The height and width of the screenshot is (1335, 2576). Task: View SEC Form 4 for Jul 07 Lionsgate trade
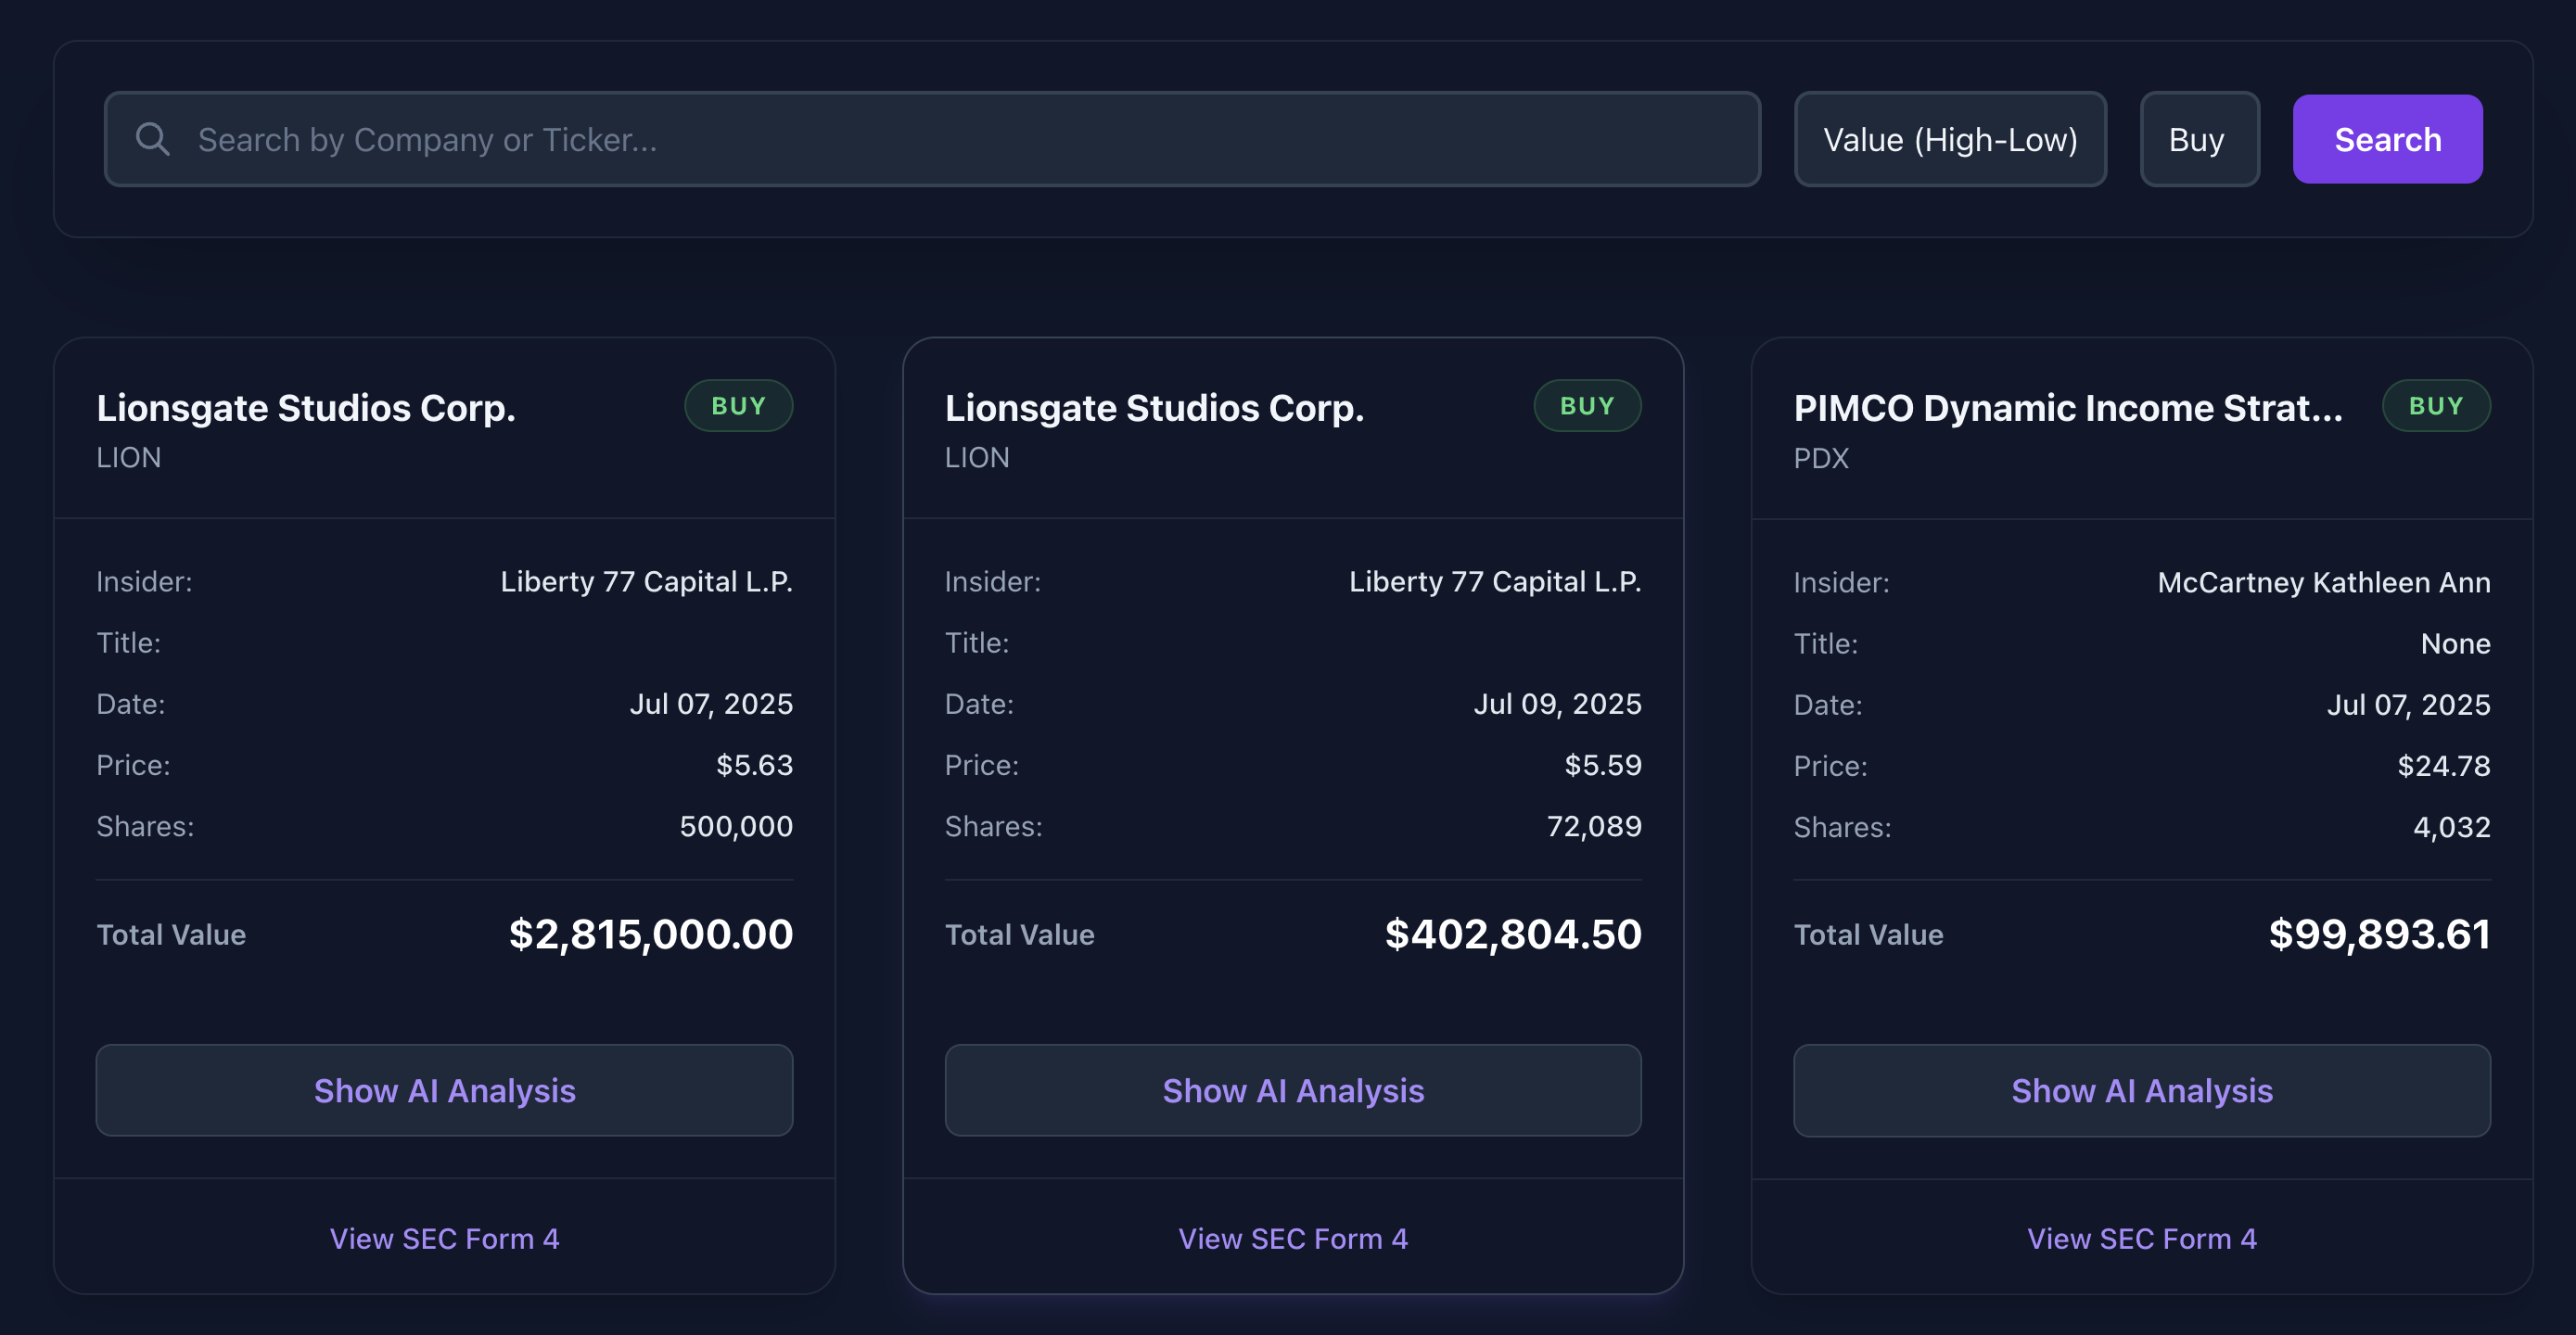(x=444, y=1238)
